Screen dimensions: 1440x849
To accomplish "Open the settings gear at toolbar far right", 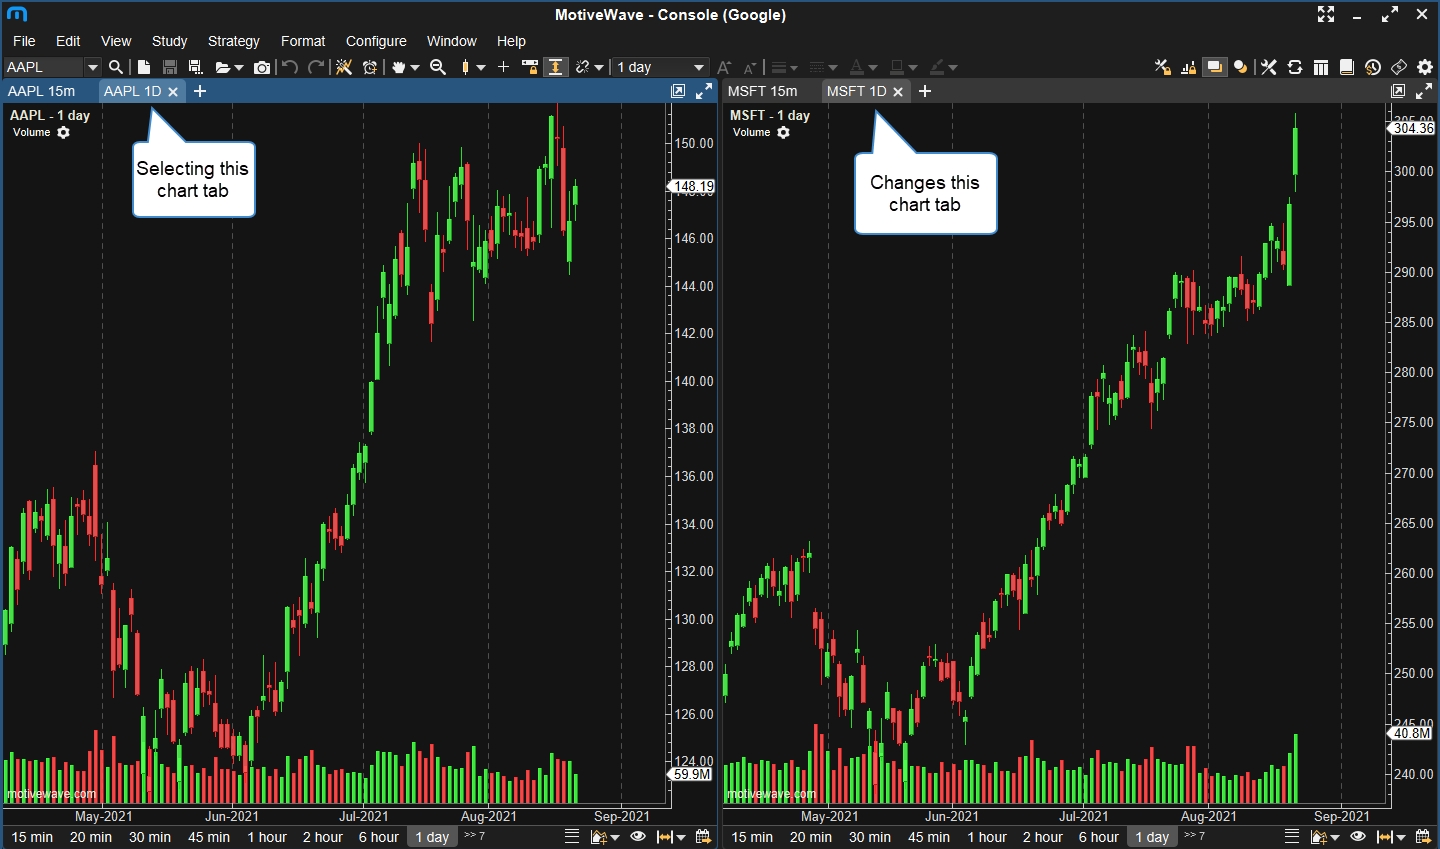I will [x=1425, y=67].
